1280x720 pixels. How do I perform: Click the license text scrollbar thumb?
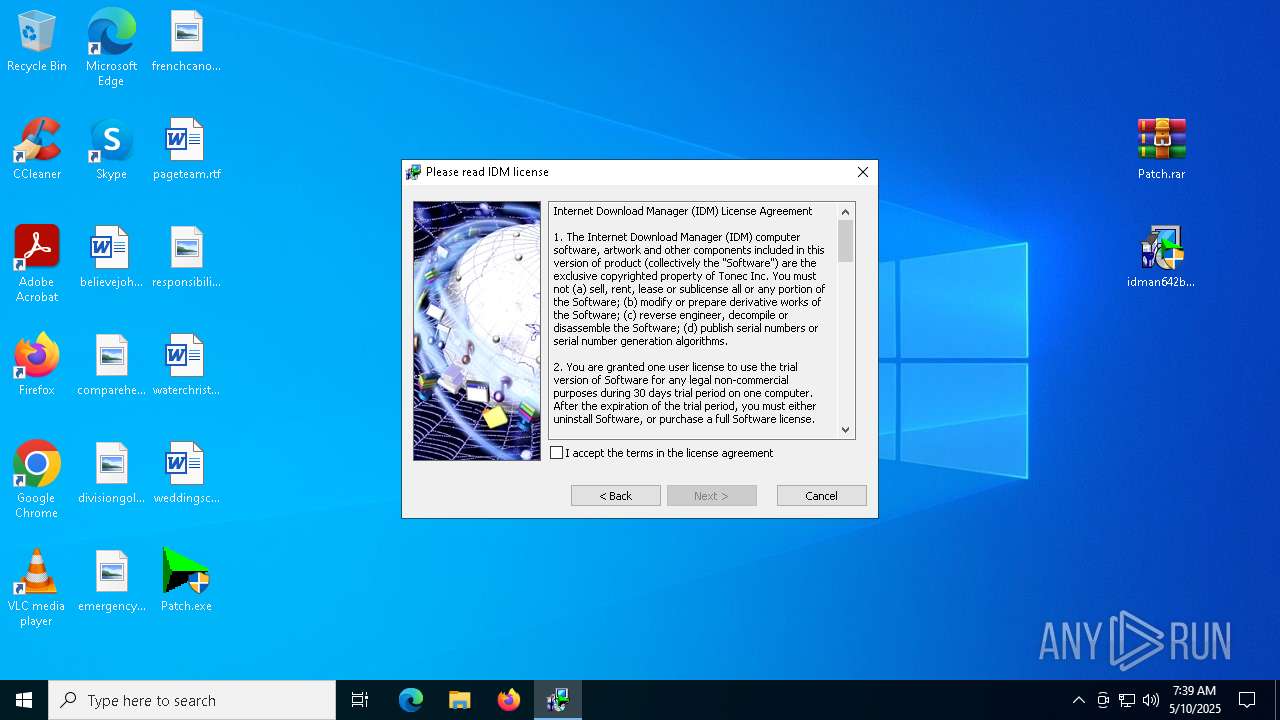pyautogui.click(x=846, y=241)
